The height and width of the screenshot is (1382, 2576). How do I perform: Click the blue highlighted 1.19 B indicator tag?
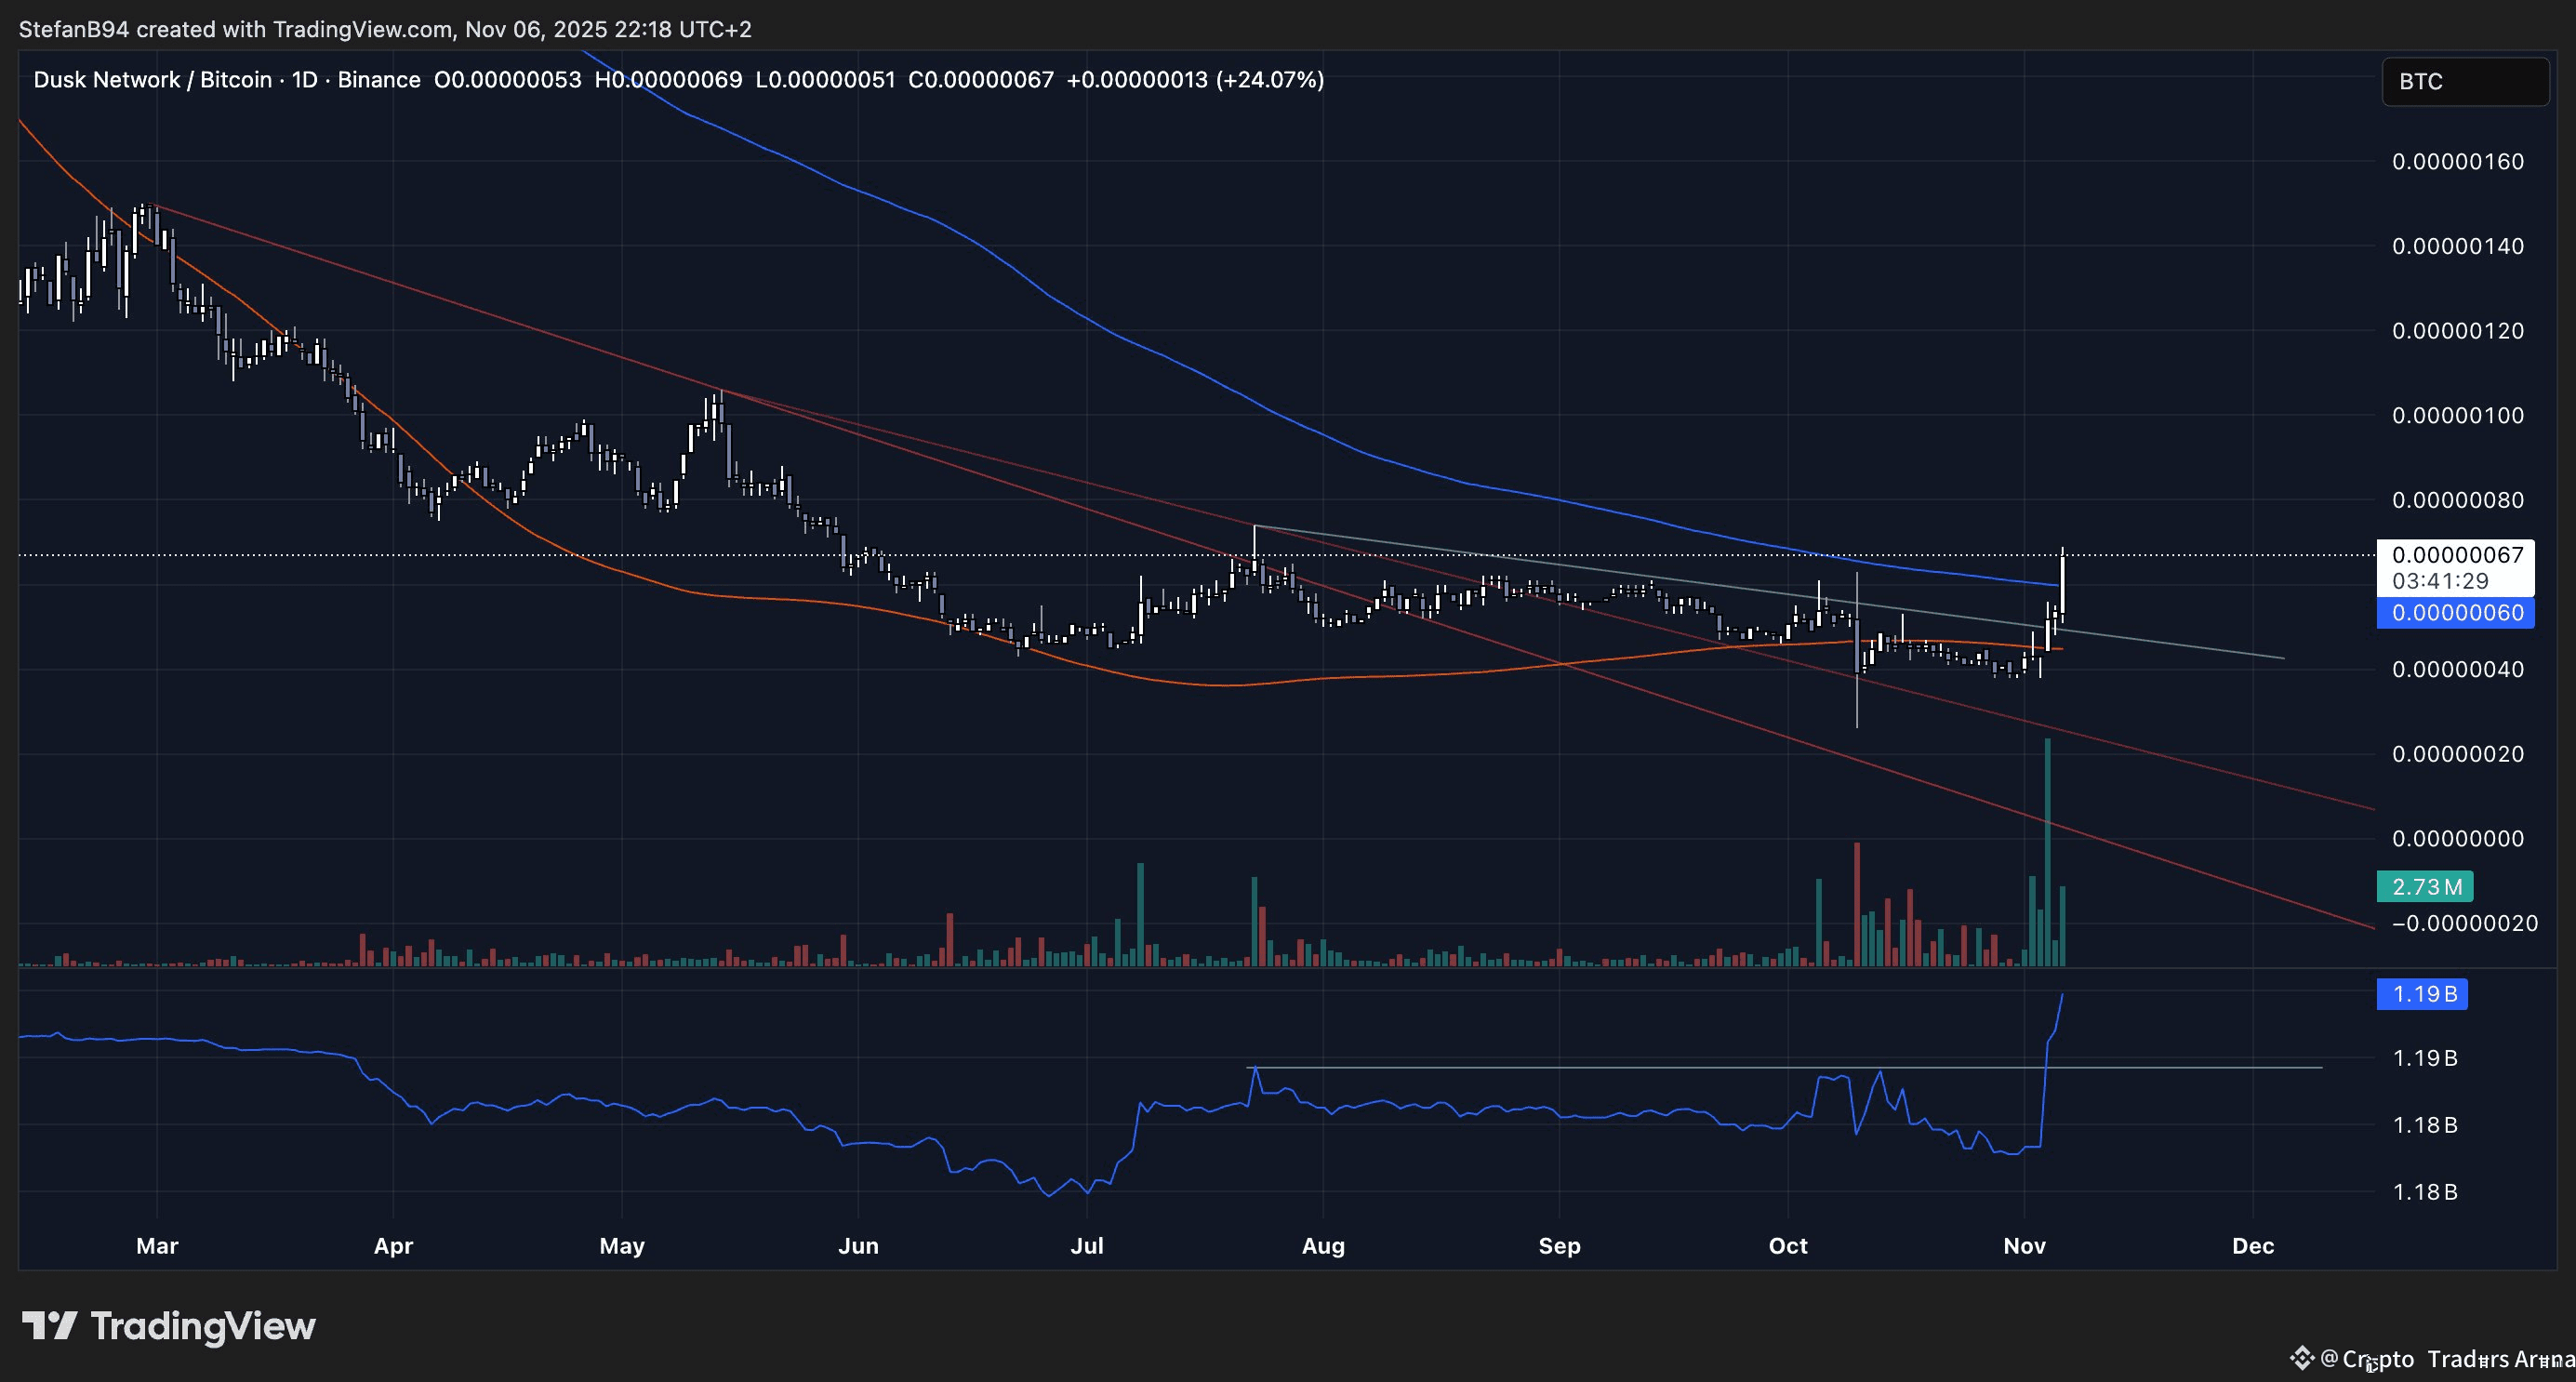click(2422, 994)
